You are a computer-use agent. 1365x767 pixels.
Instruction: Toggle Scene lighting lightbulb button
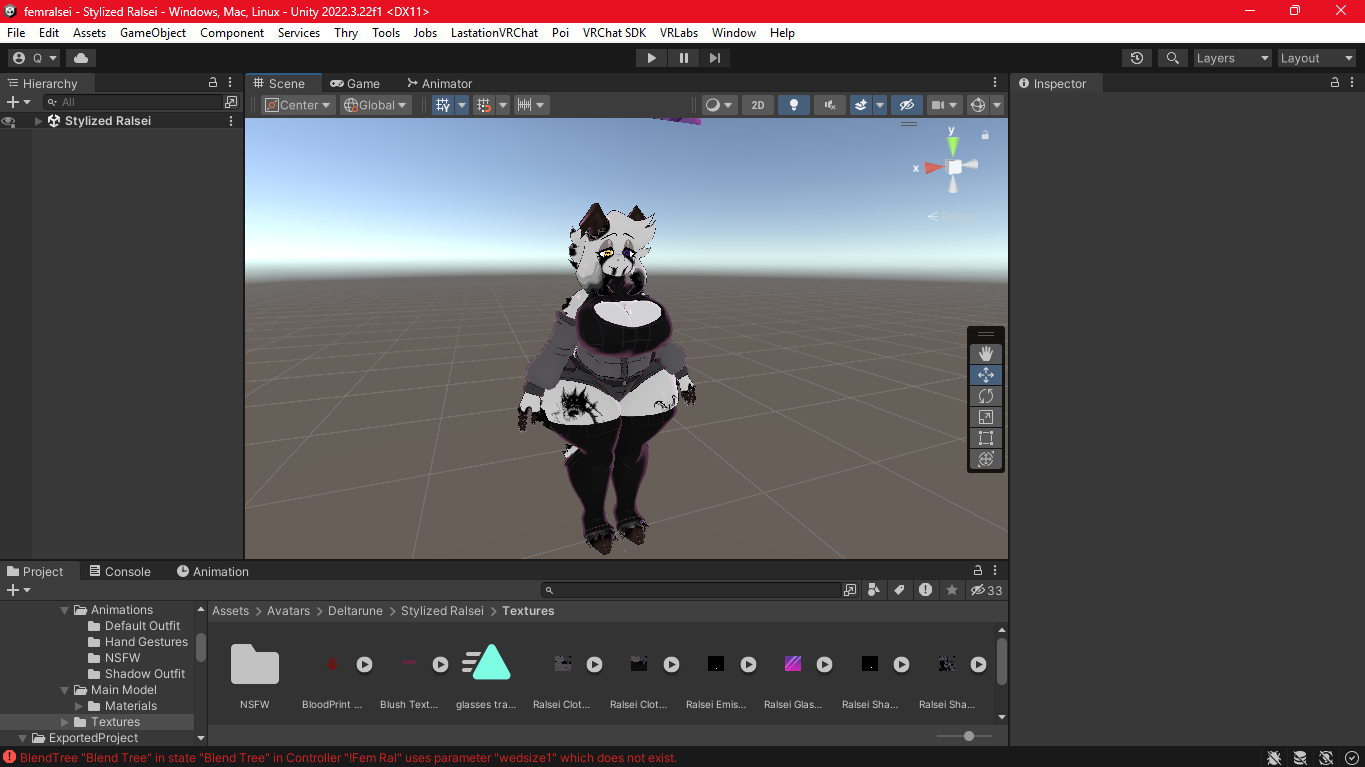pos(794,105)
